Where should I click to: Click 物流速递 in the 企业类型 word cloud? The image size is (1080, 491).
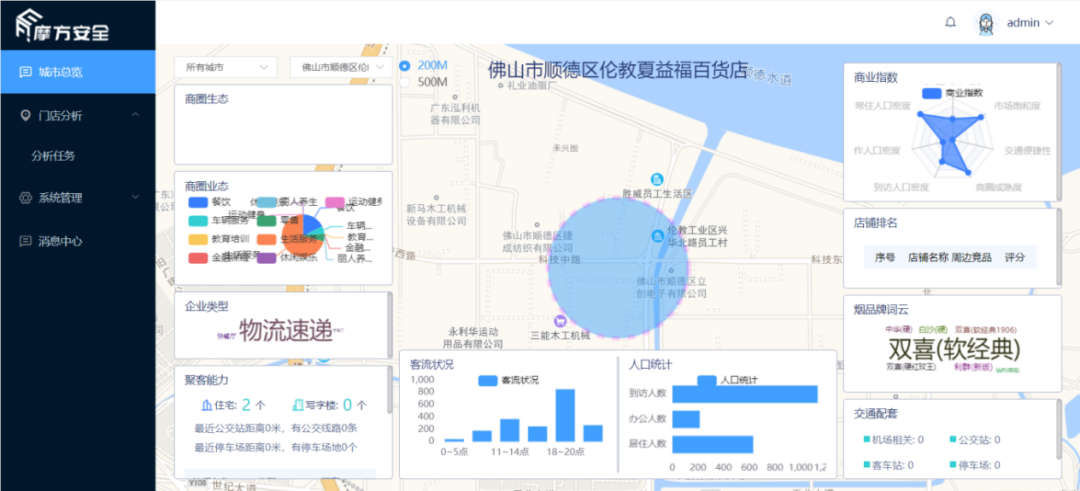click(285, 331)
